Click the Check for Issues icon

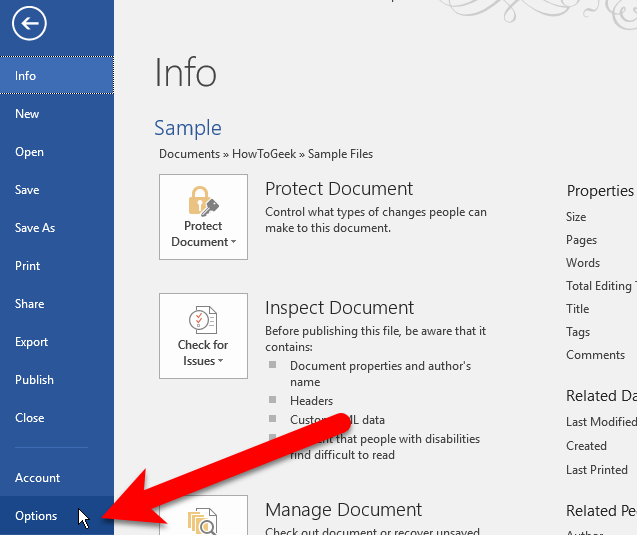click(203, 321)
